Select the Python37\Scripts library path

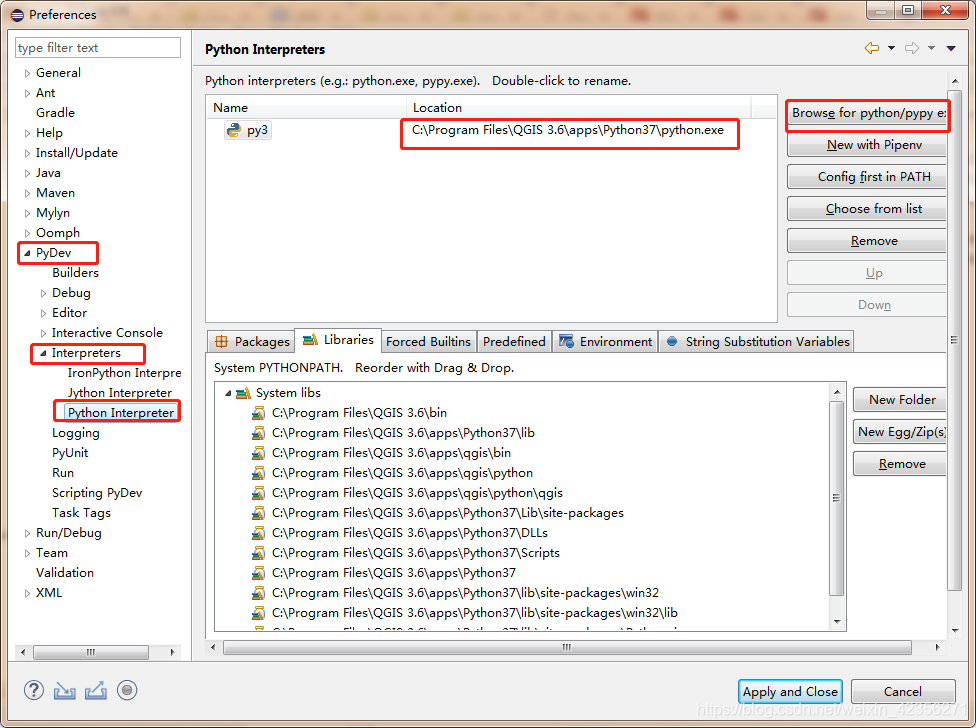tap(415, 553)
